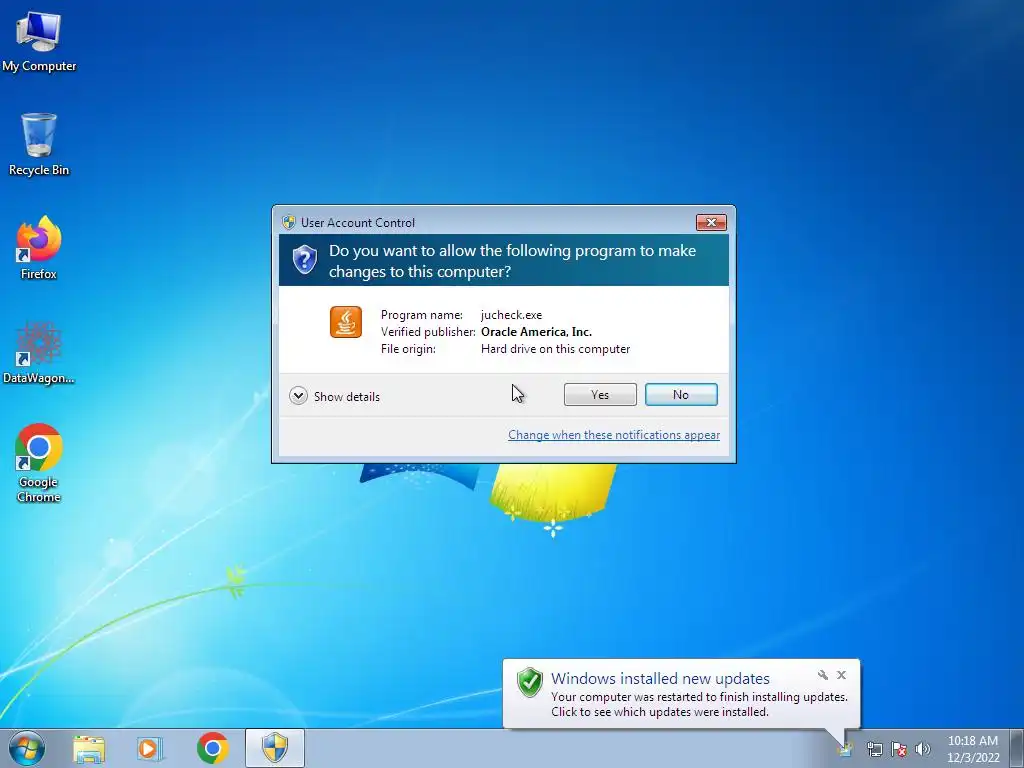Click the 12/3/2022 date in the taskbar
This screenshot has height=768, width=1024.
pos(973,758)
